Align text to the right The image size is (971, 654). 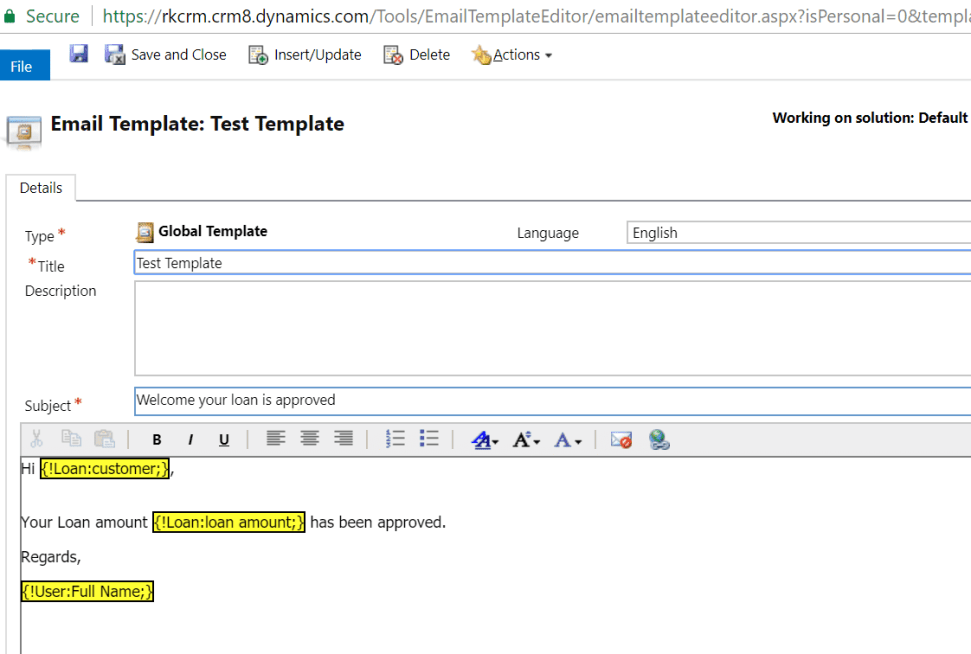tap(344, 439)
